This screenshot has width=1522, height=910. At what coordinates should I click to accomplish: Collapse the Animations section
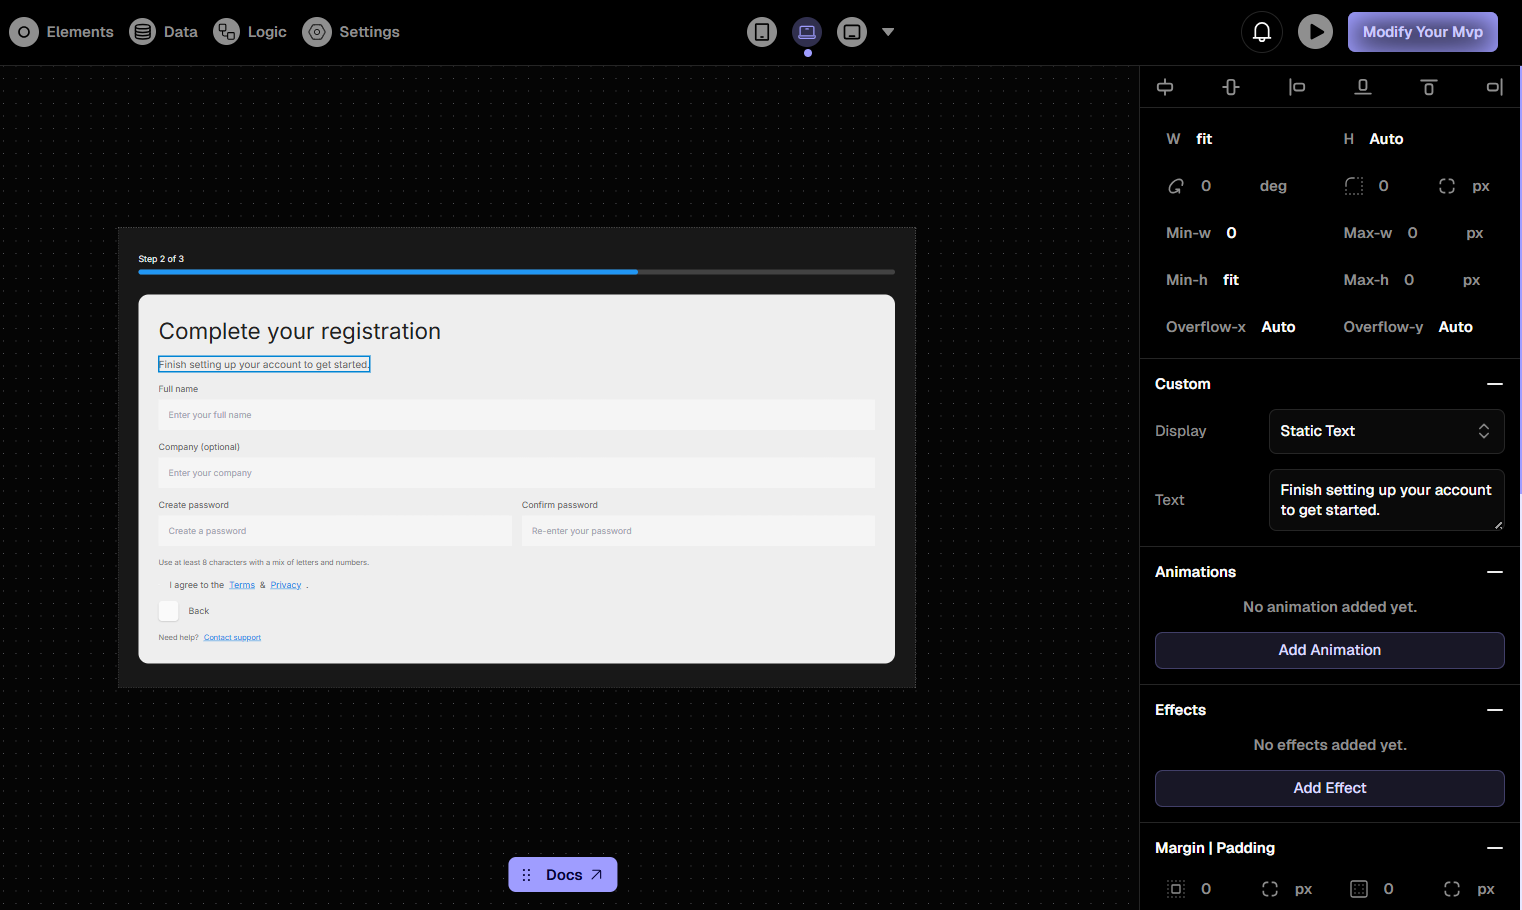click(x=1495, y=572)
